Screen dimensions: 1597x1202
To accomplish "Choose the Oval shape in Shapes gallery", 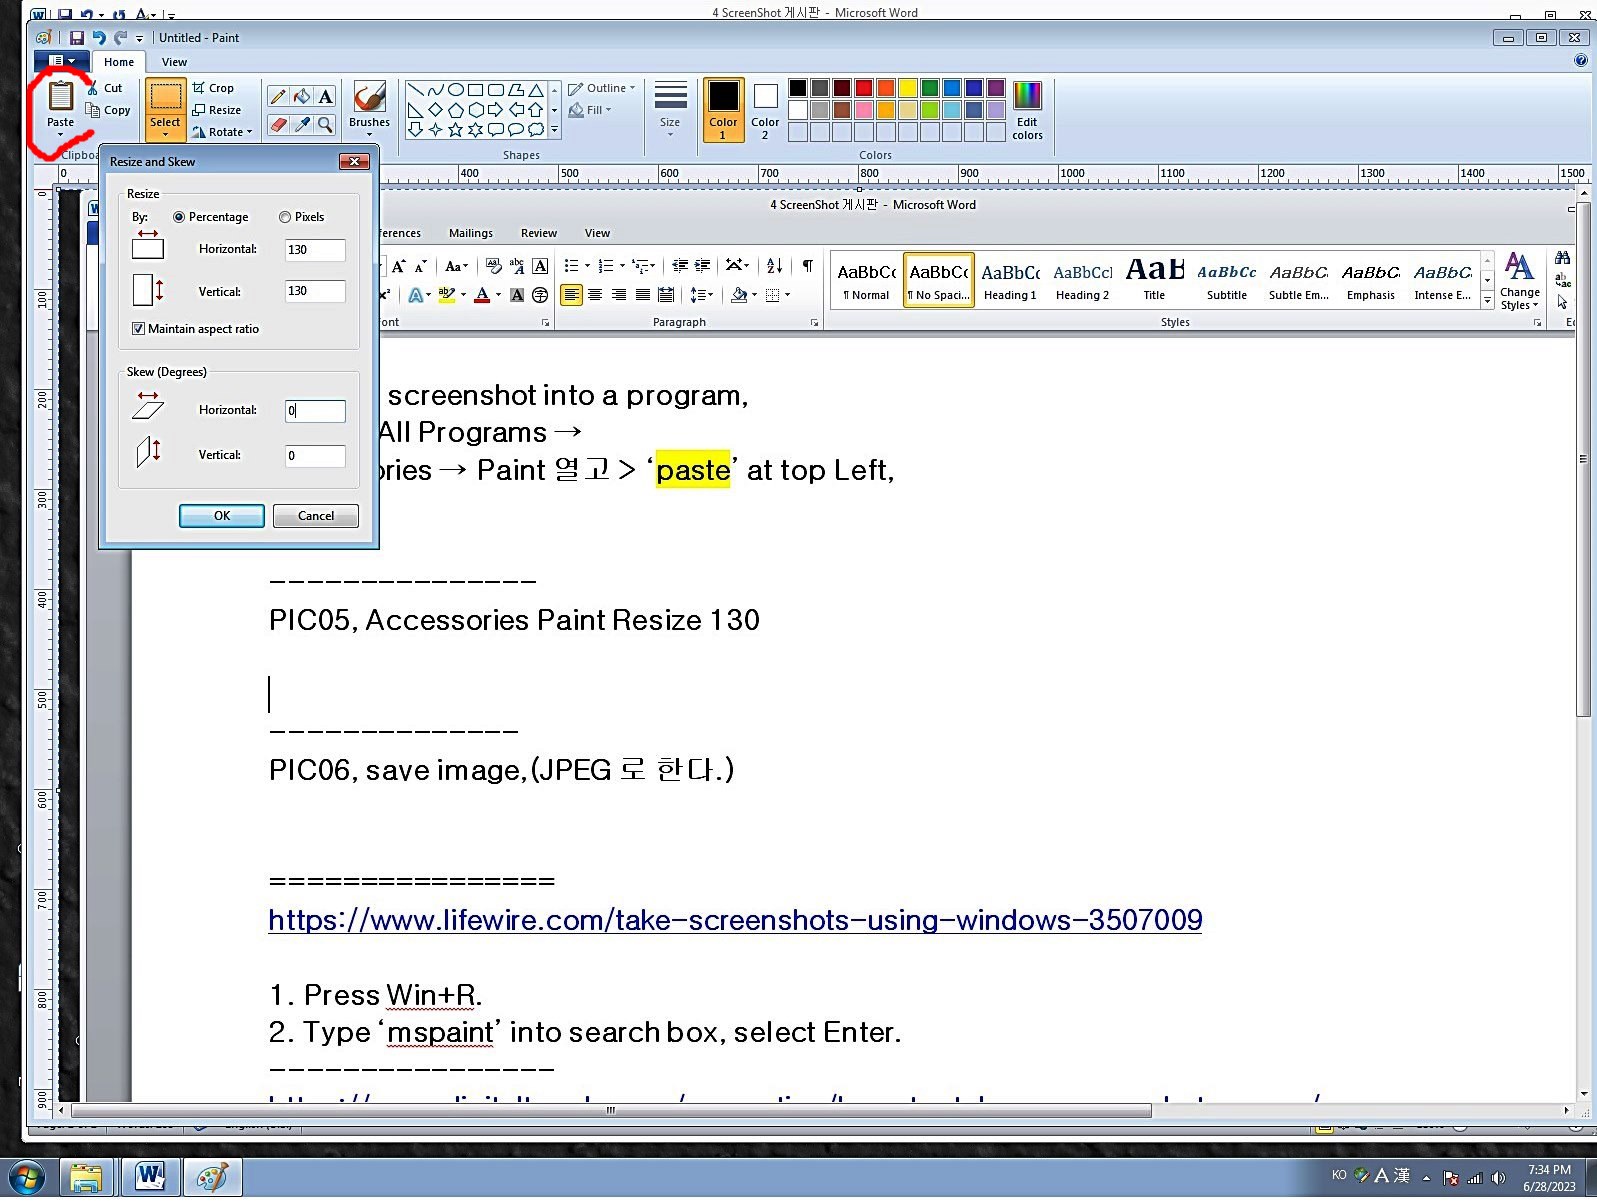I will pyautogui.click(x=456, y=90).
